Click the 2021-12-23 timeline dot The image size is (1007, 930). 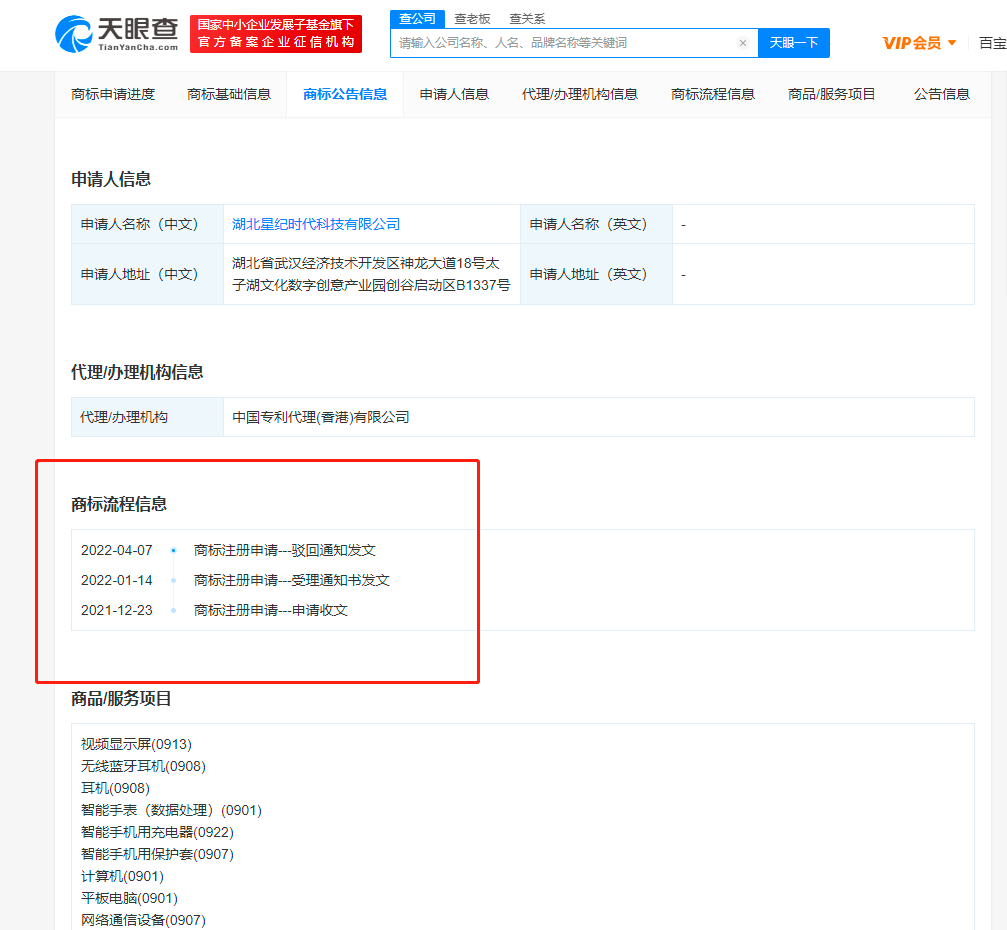pyautogui.click(x=173, y=610)
